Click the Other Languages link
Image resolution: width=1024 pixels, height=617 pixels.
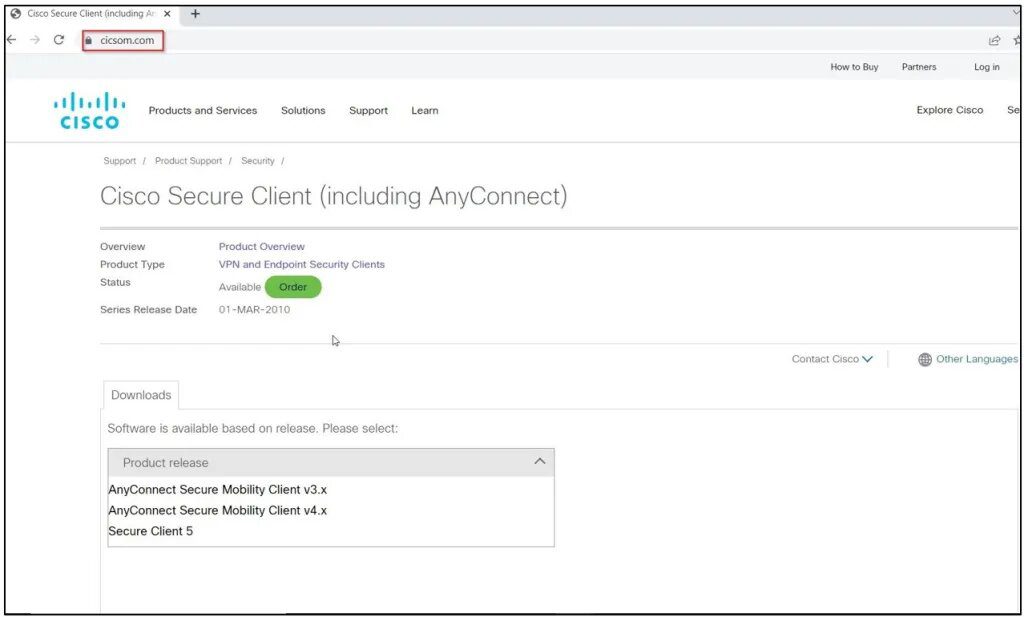(x=976, y=359)
